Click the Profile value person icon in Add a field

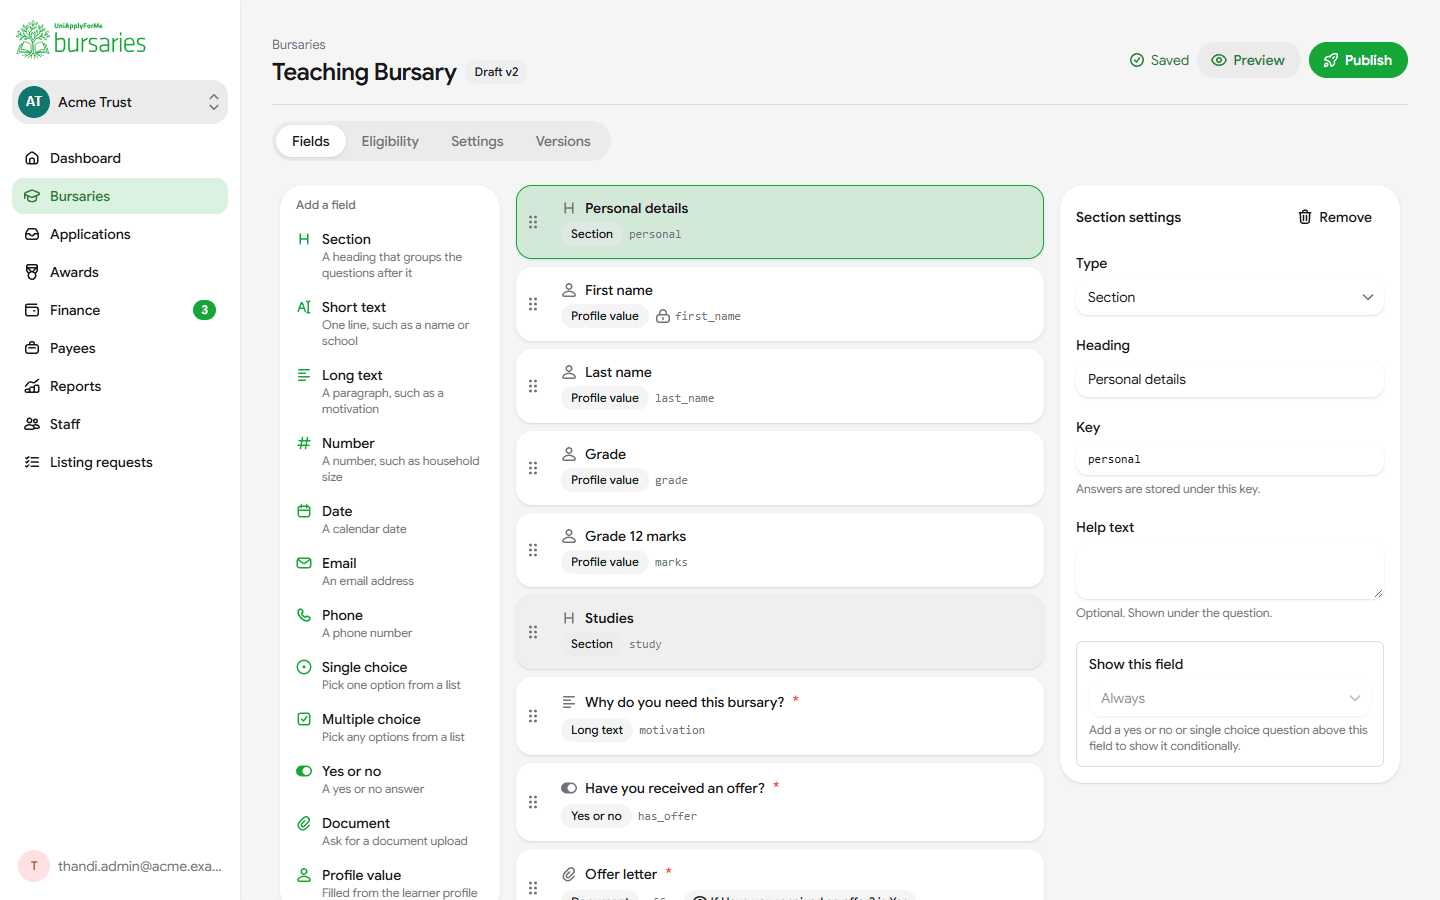304,875
